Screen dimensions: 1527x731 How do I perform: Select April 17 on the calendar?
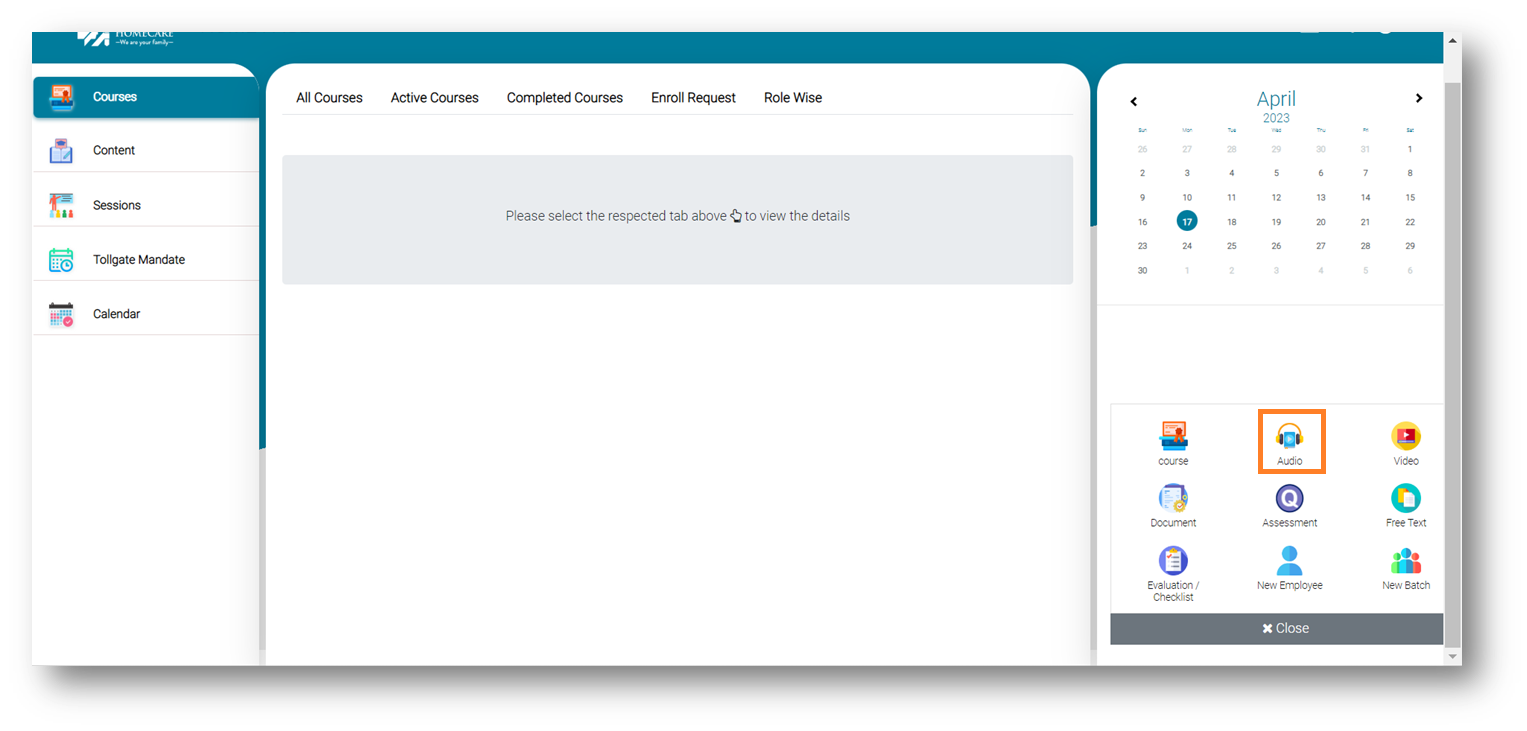[1187, 222]
